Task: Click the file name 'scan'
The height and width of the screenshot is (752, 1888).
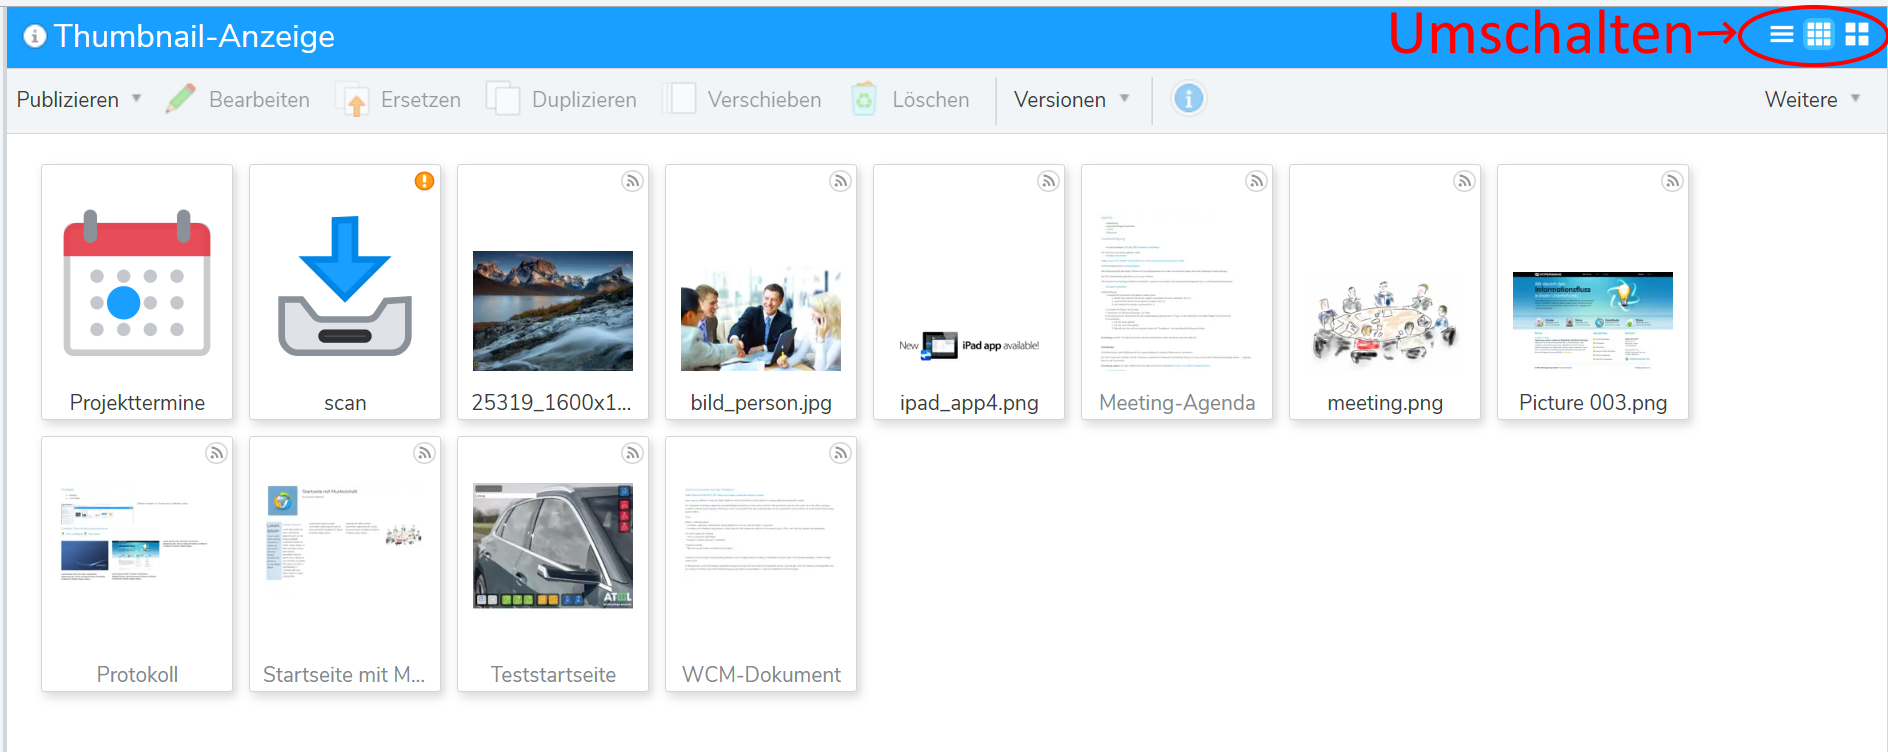Action: pos(345,403)
